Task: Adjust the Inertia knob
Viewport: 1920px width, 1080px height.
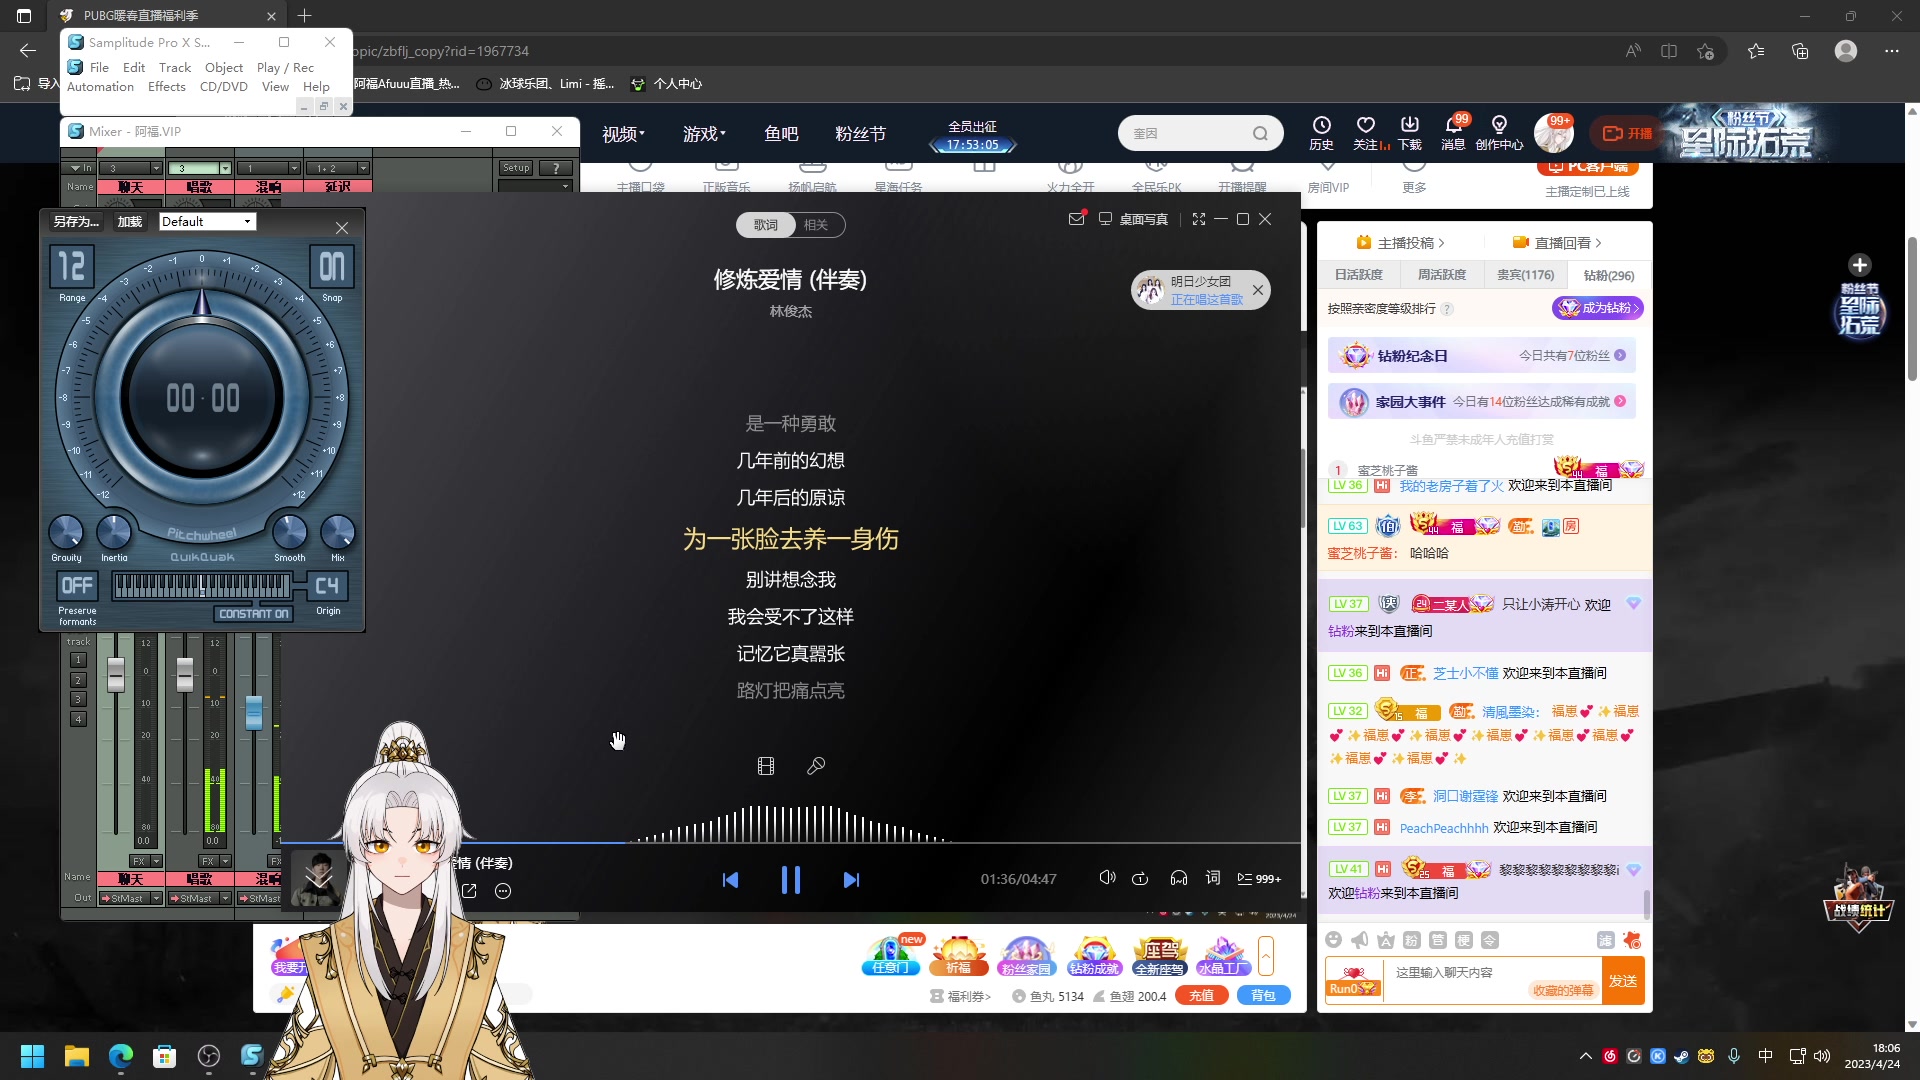Action: pyautogui.click(x=114, y=532)
